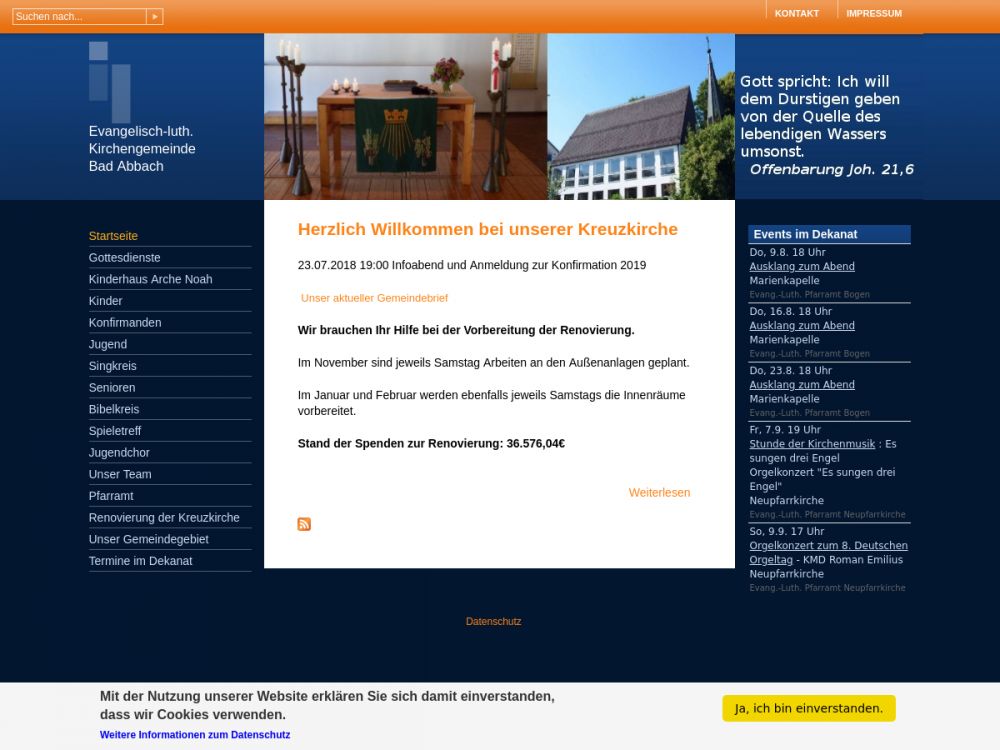This screenshot has height=750, width=1000.
Task: Click the Datenschutz footer link
Action: (493, 621)
